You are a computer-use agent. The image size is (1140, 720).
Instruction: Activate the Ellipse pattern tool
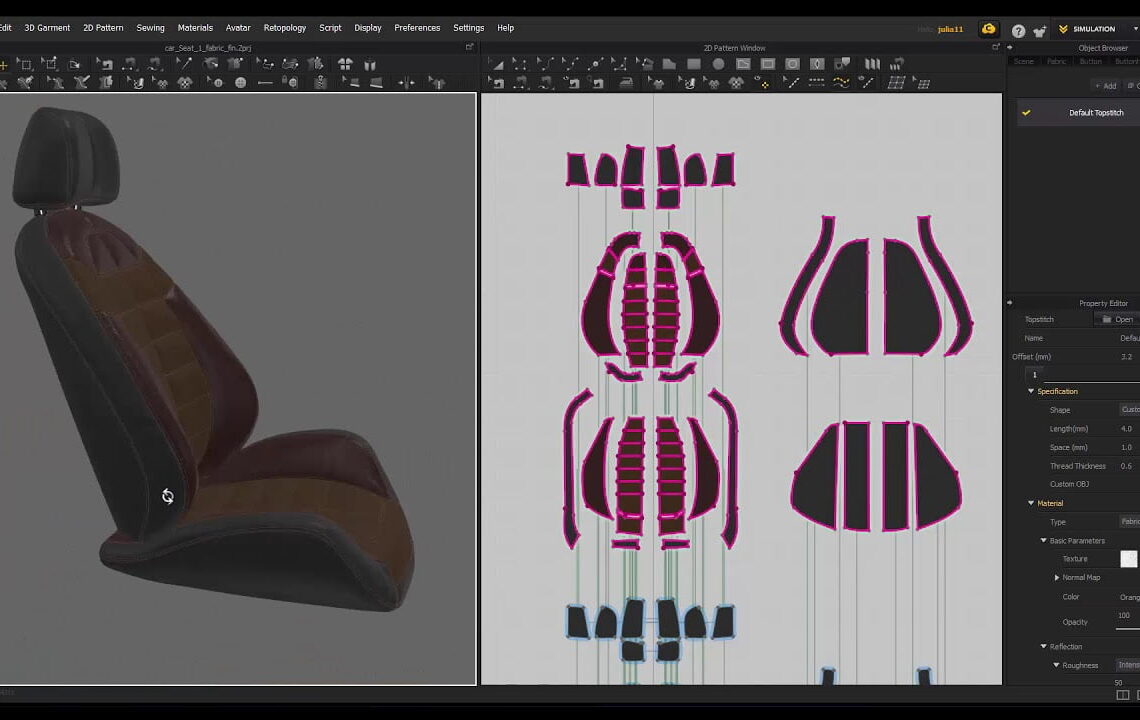tap(718, 64)
